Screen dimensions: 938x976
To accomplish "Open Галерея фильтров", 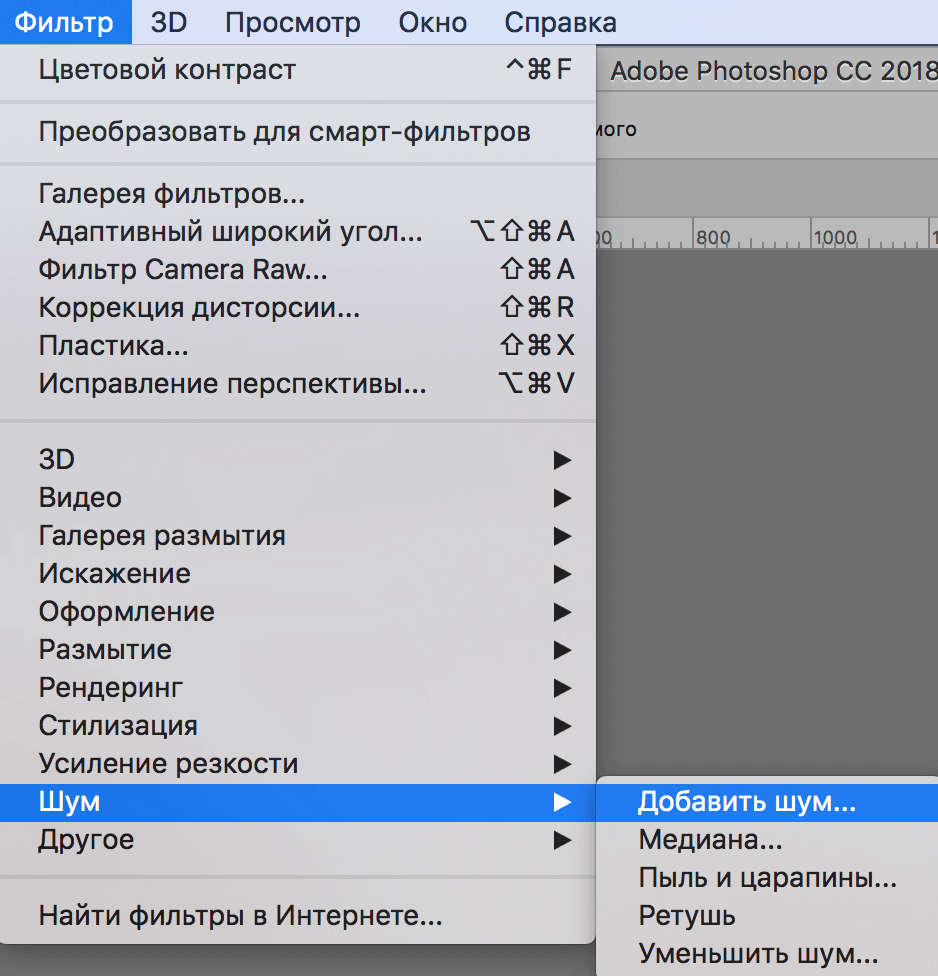I will [x=174, y=193].
